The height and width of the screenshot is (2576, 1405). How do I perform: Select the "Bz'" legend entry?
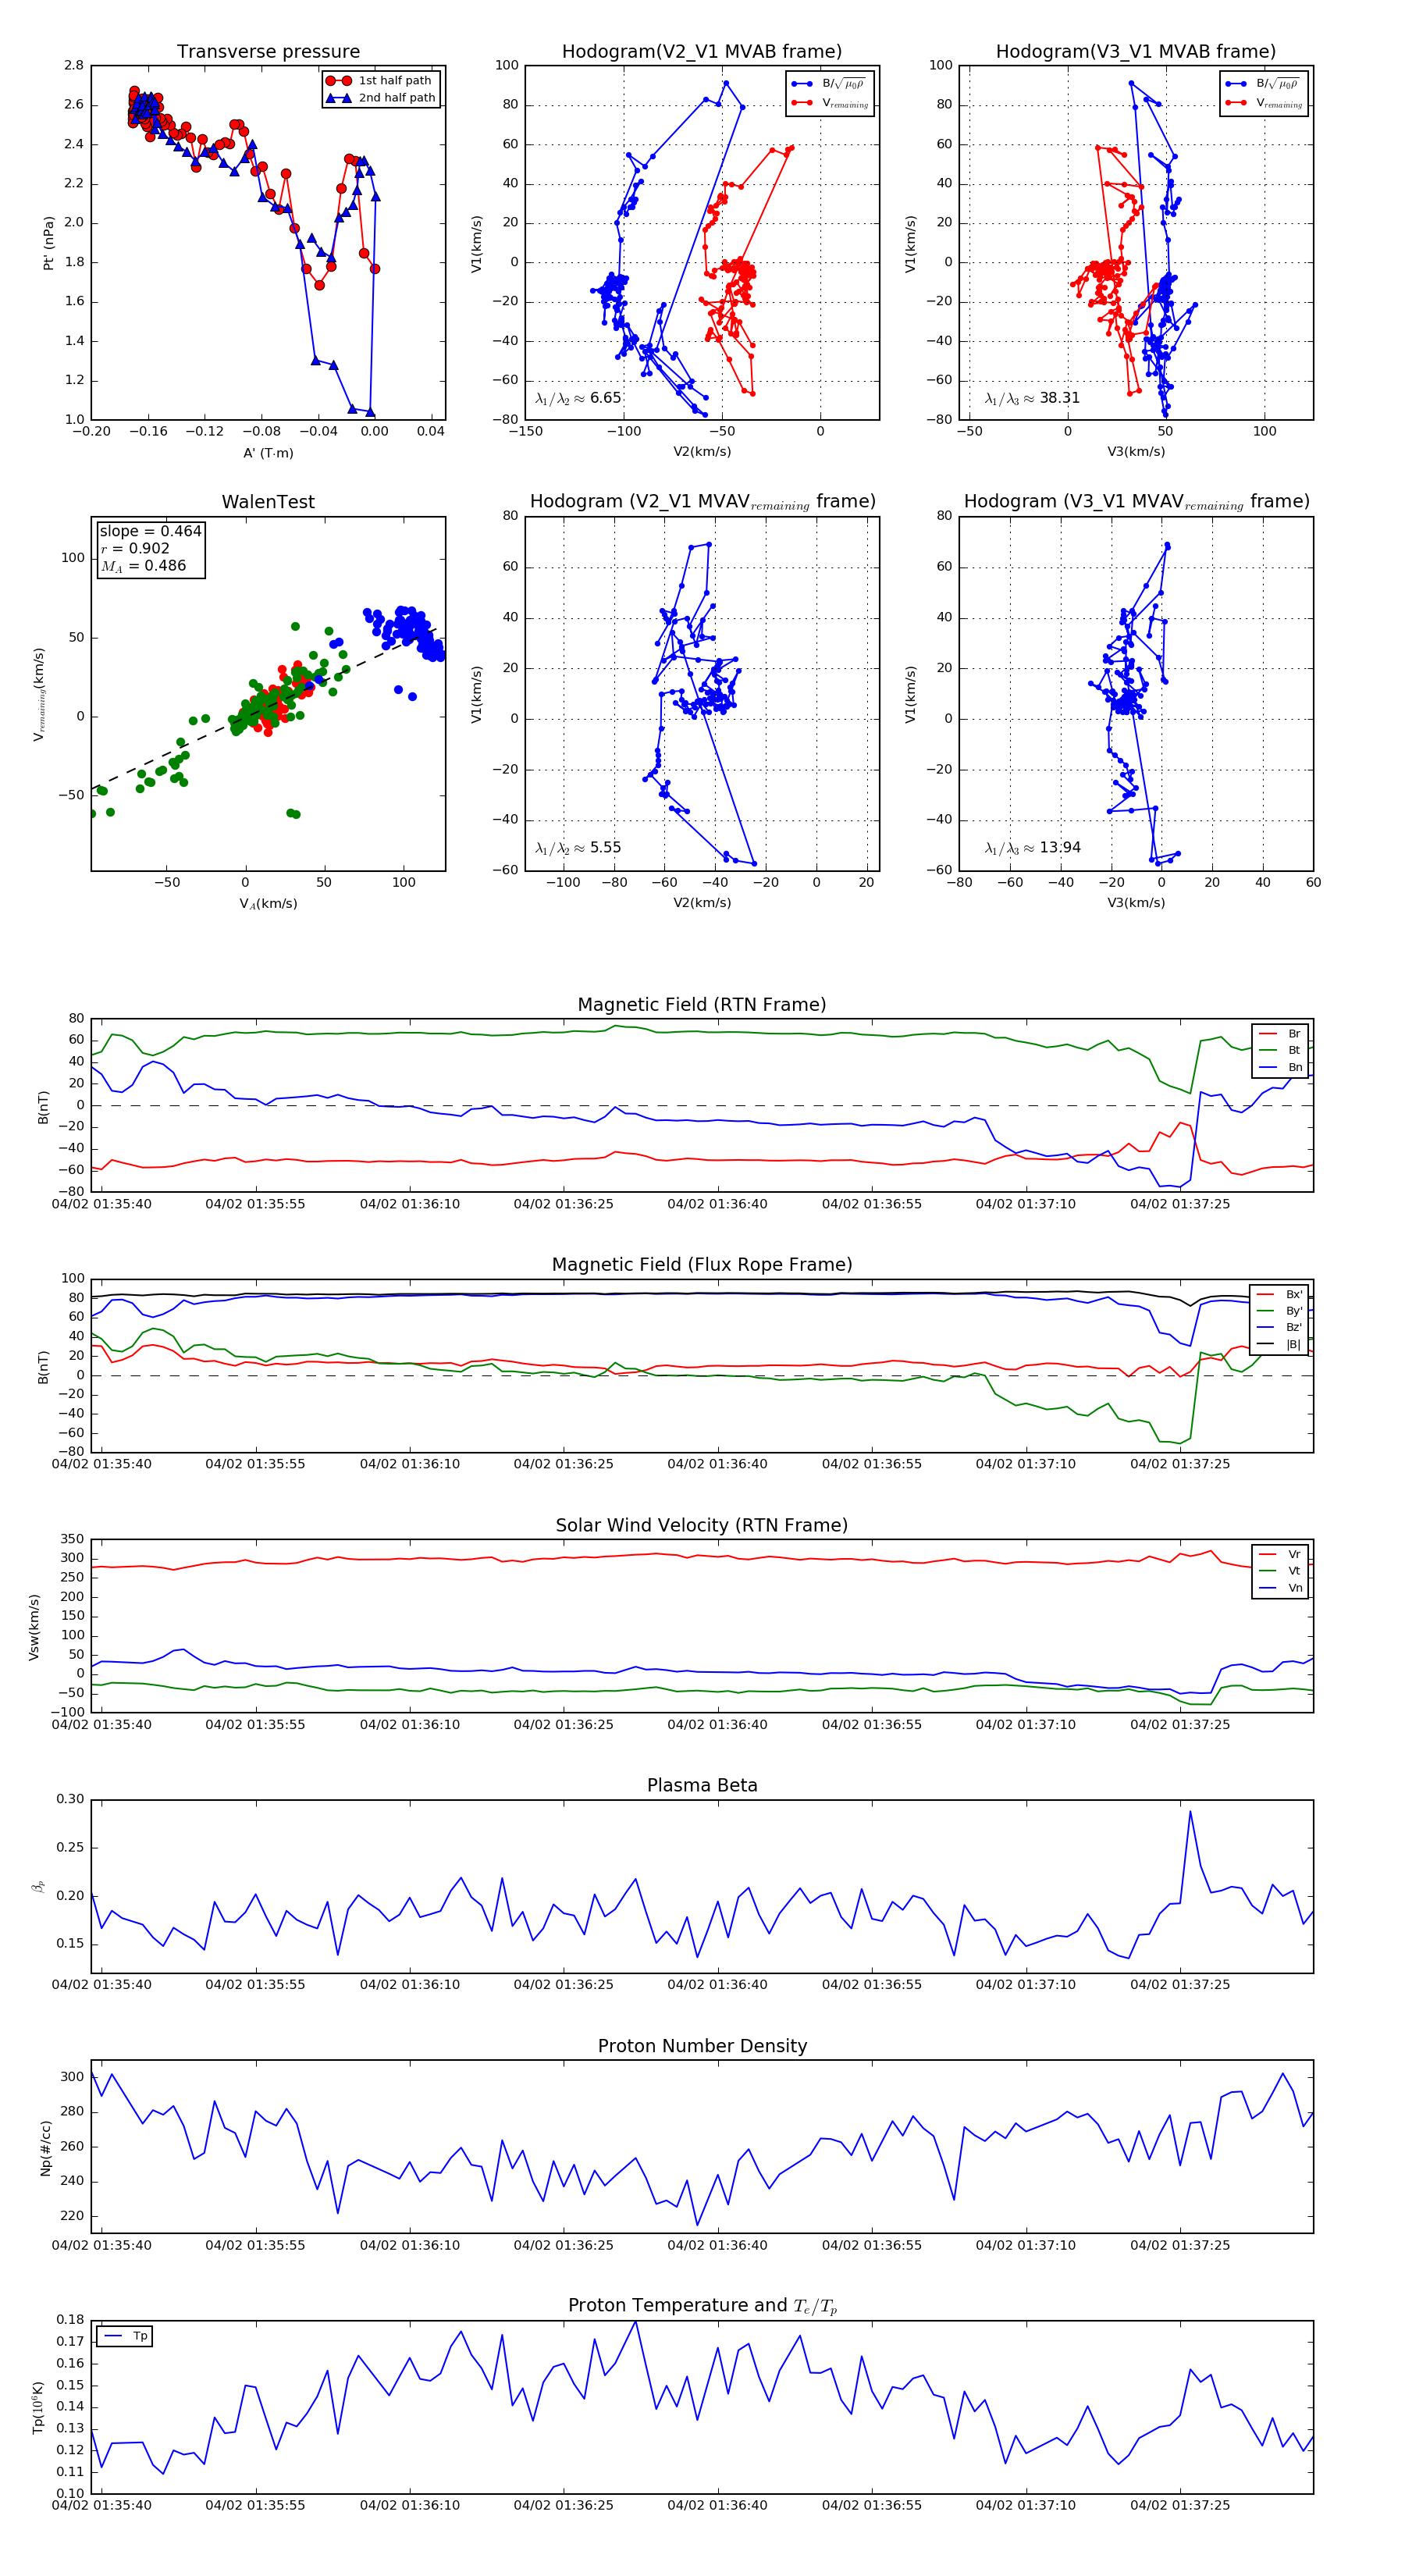[x=1280, y=1327]
